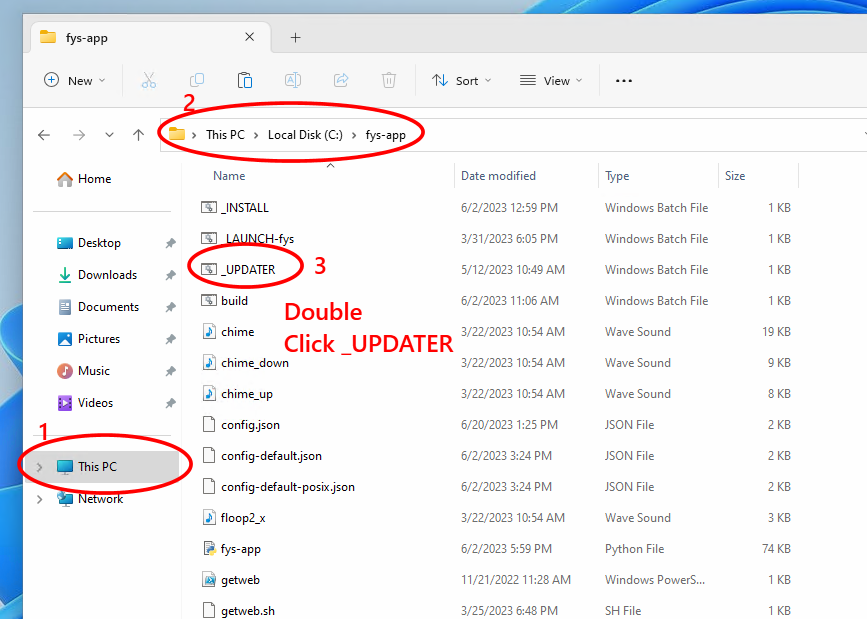This screenshot has height=619, width=867.
Task: Open Downloads in quick access
Action: [x=98, y=275]
